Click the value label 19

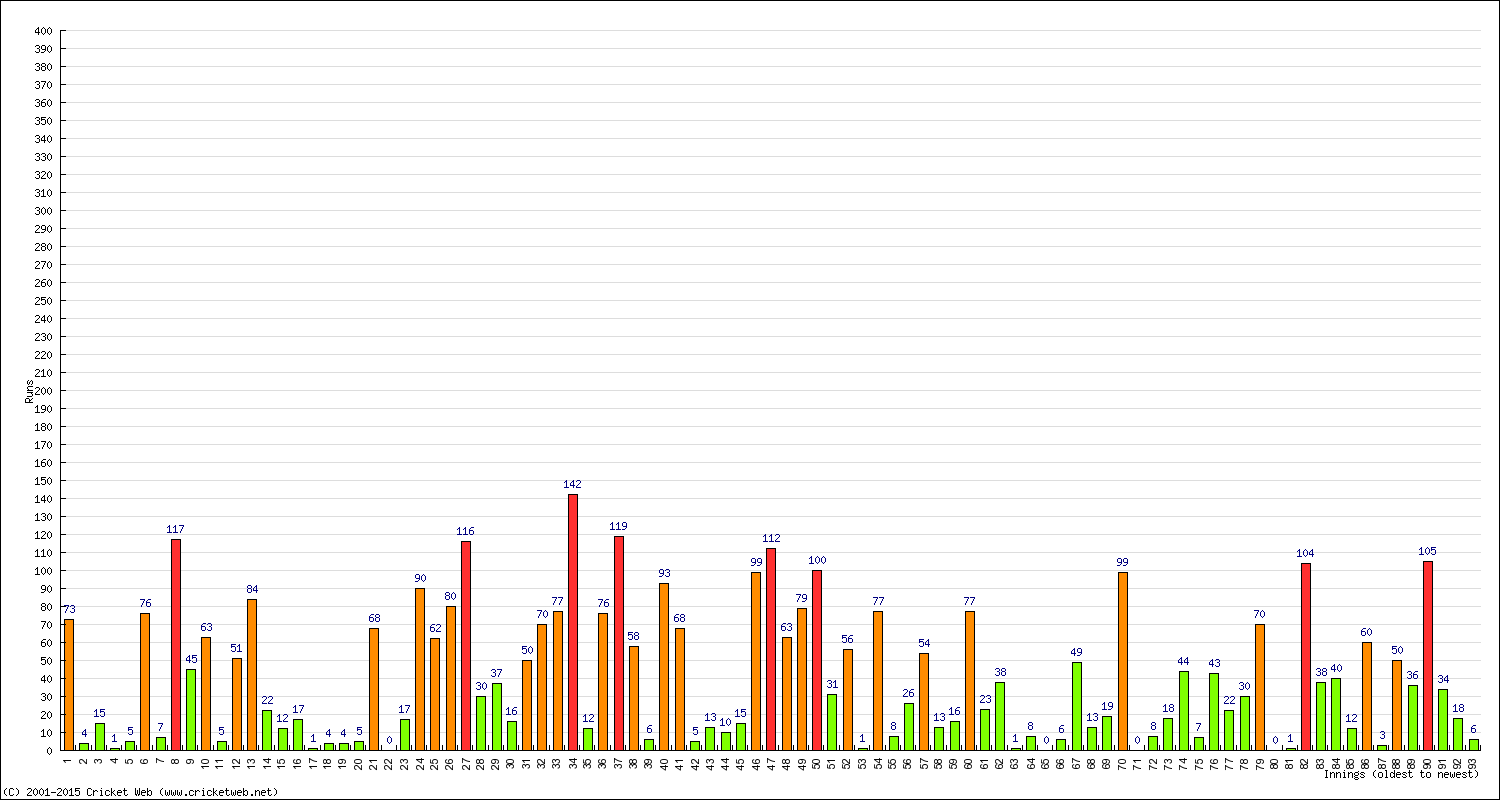pyautogui.click(x=1107, y=706)
